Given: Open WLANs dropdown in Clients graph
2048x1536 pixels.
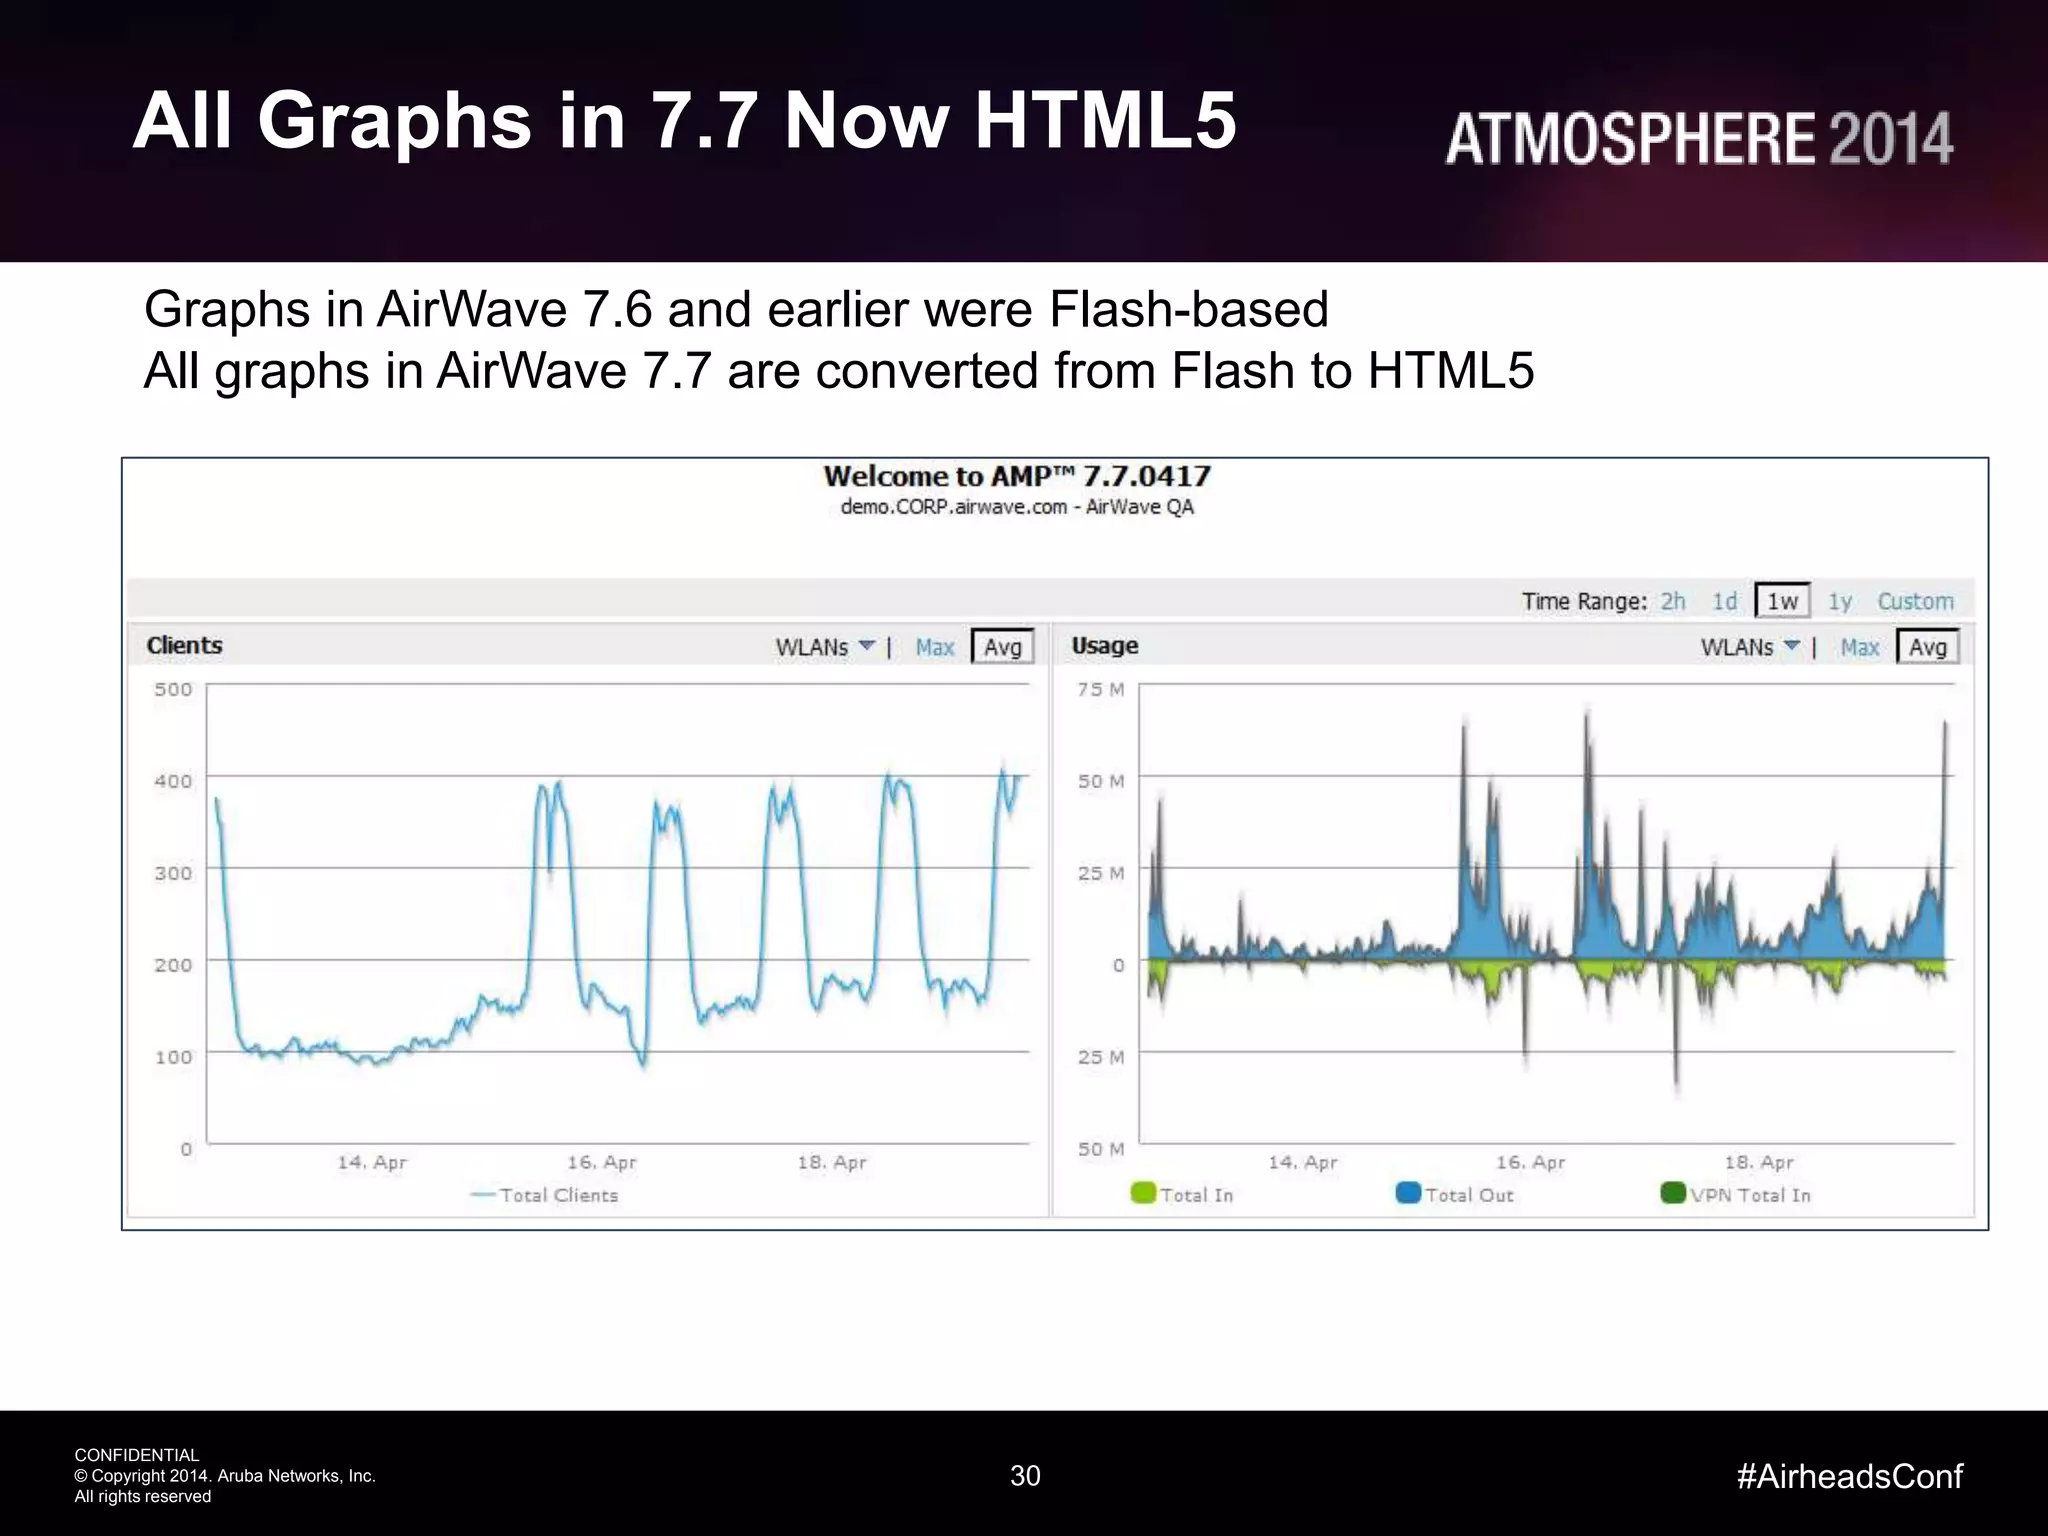Looking at the screenshot, I should pyautogui.click(x=825, y=647).
